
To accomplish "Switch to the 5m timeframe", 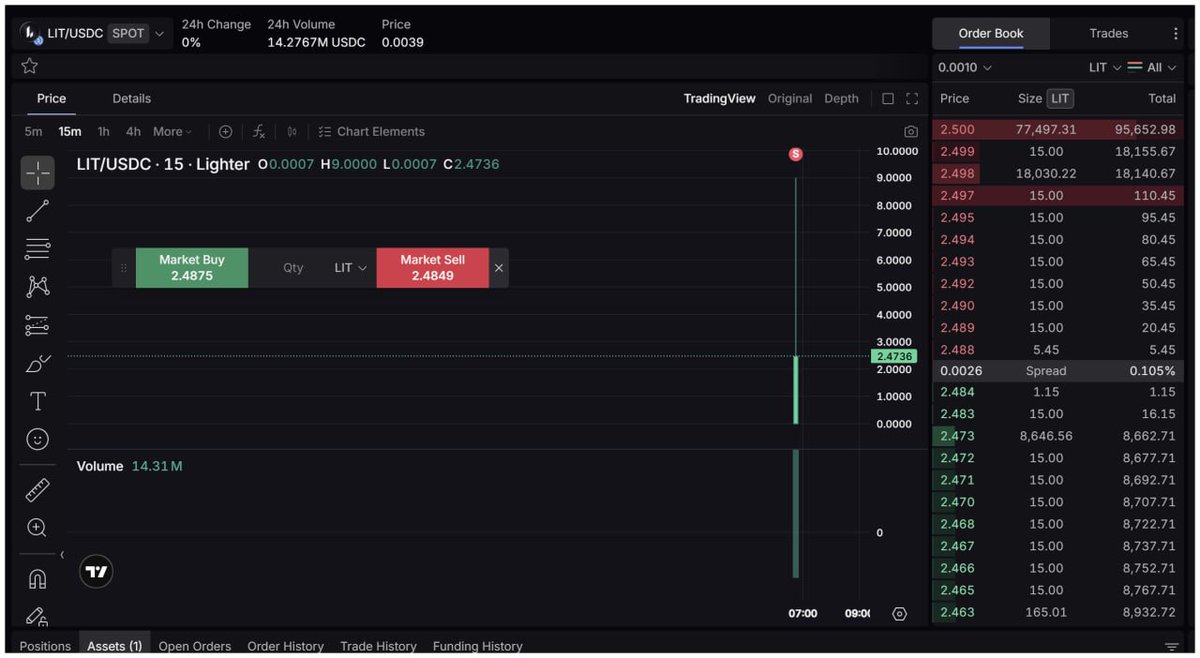I will coord(34,132).
